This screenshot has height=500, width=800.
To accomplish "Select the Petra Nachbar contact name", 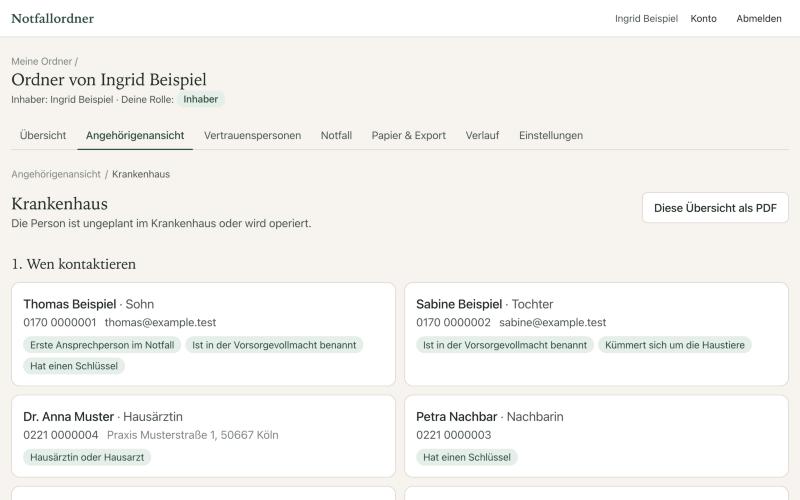I will coord(457,417).
